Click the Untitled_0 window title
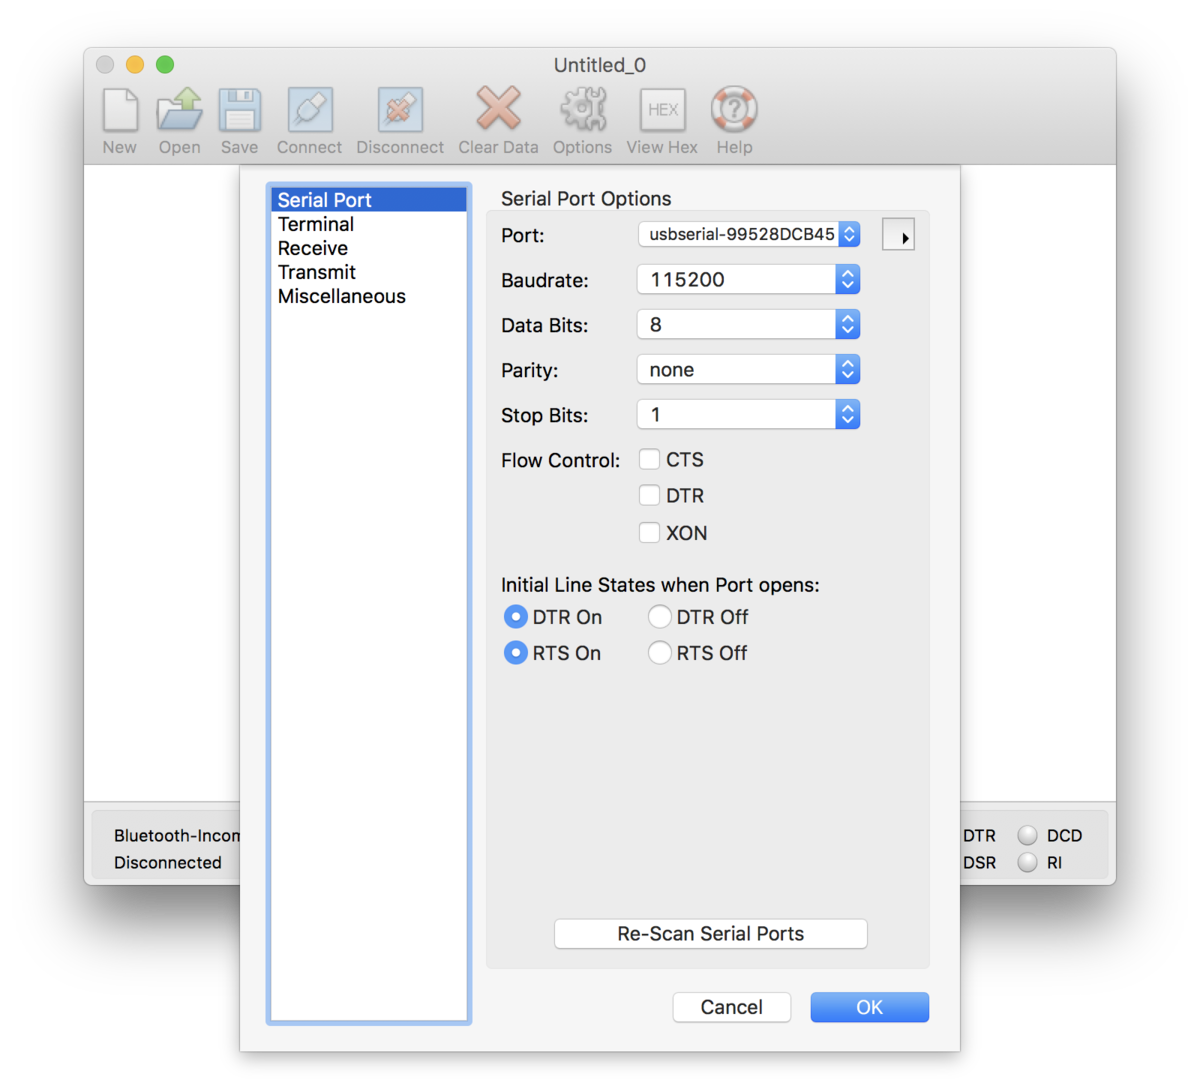1200x1083 pixels. click(x=600, y=65)
